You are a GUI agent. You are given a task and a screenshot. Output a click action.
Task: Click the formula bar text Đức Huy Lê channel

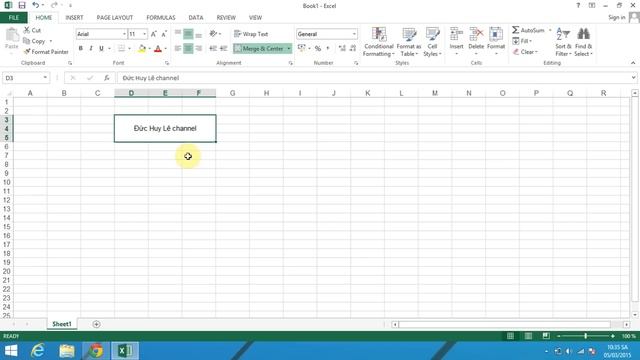pos(151,78)
